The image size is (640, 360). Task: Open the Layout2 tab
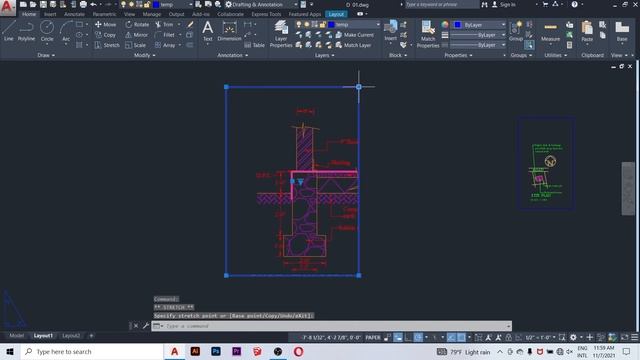(71, 336)
